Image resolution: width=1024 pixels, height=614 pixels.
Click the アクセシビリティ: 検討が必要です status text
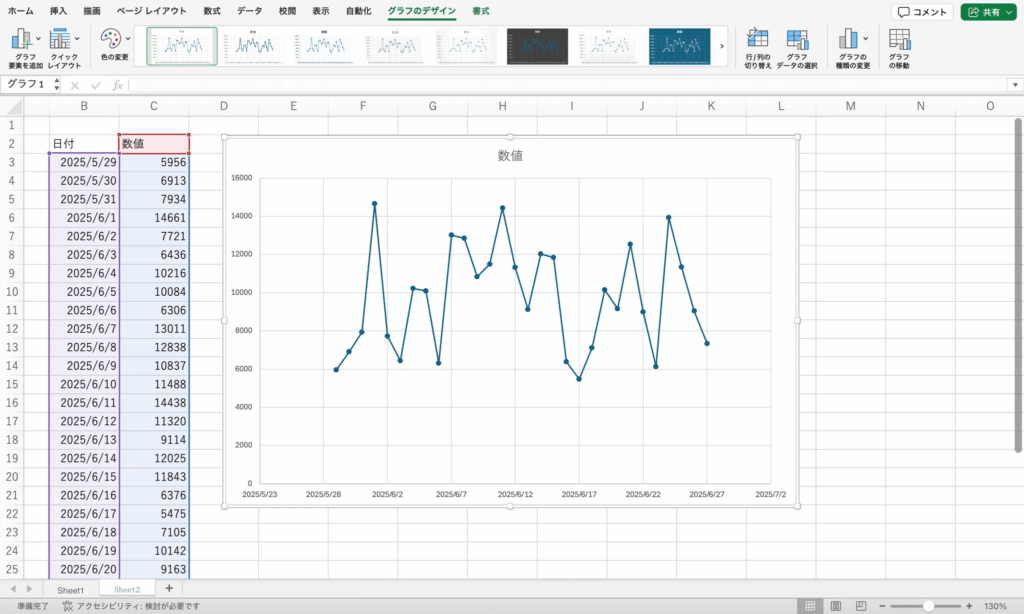click(x=138, y=606)
